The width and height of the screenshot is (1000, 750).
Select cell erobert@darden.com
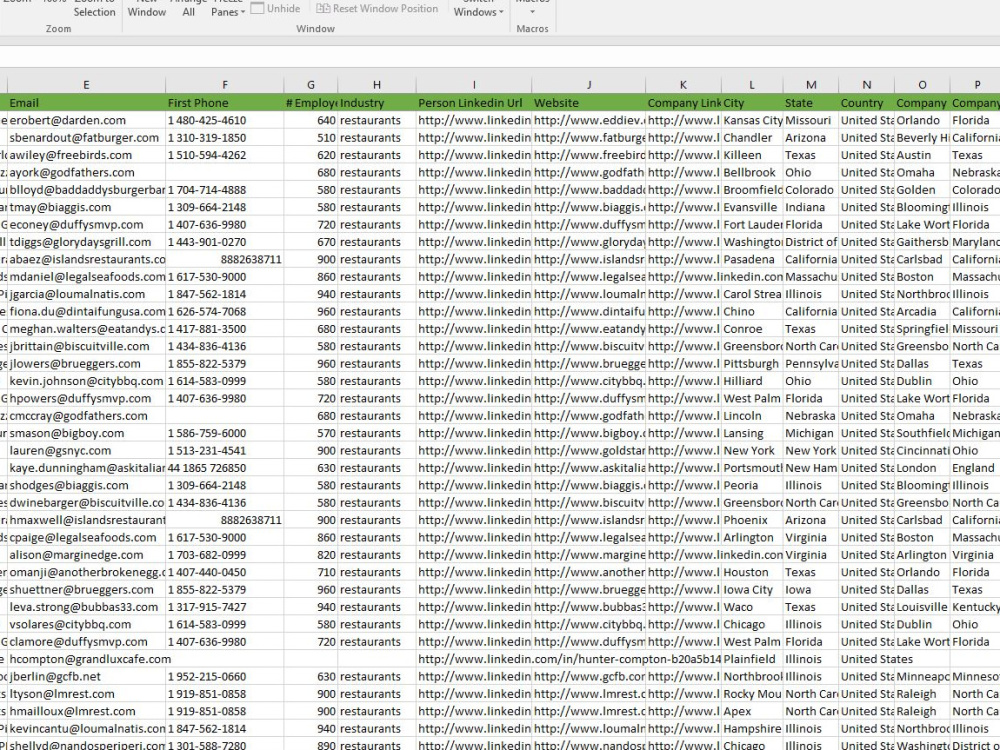[x=86, y=120]
